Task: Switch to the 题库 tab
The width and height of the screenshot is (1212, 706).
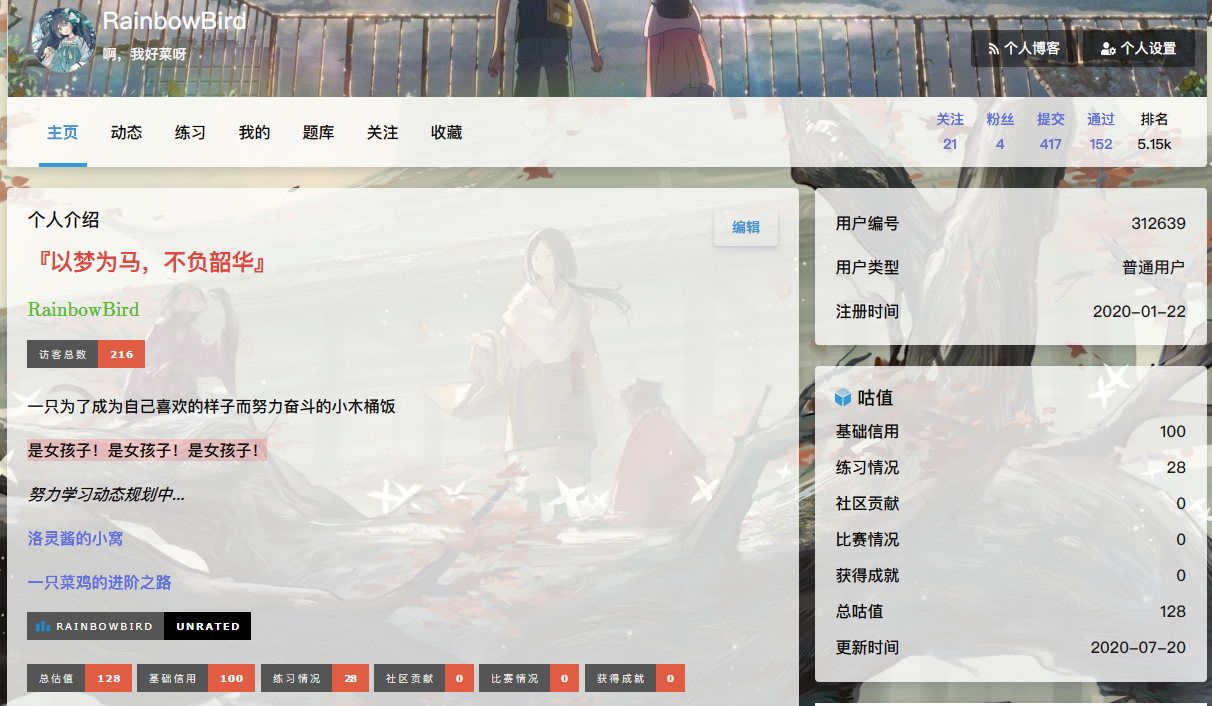Action: [318, 132]
